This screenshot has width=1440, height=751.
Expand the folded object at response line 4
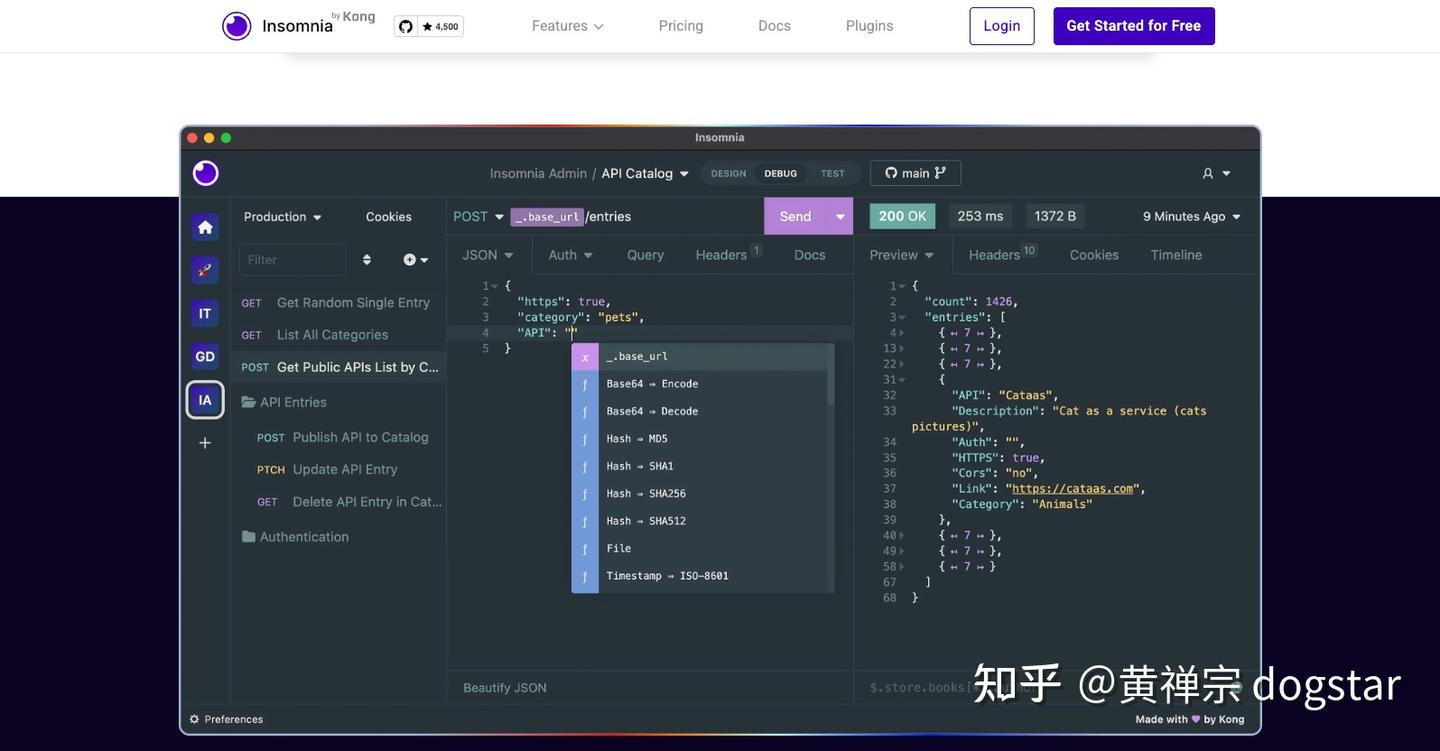click(901, 333)
